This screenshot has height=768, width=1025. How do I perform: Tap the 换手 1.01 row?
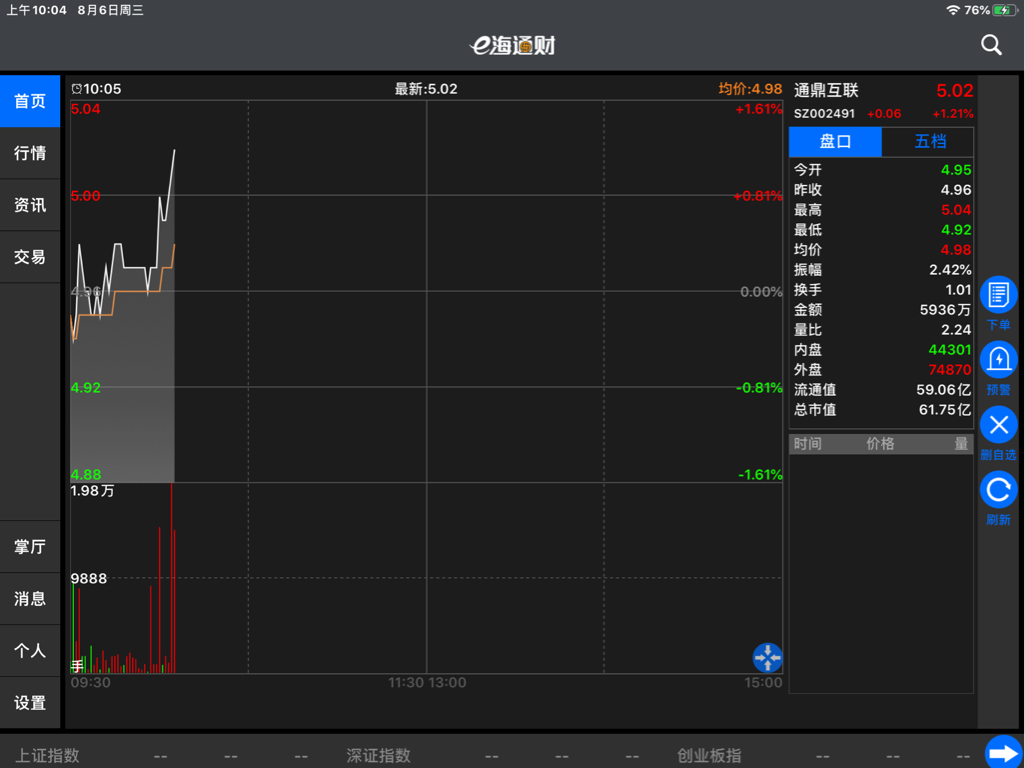882,290
